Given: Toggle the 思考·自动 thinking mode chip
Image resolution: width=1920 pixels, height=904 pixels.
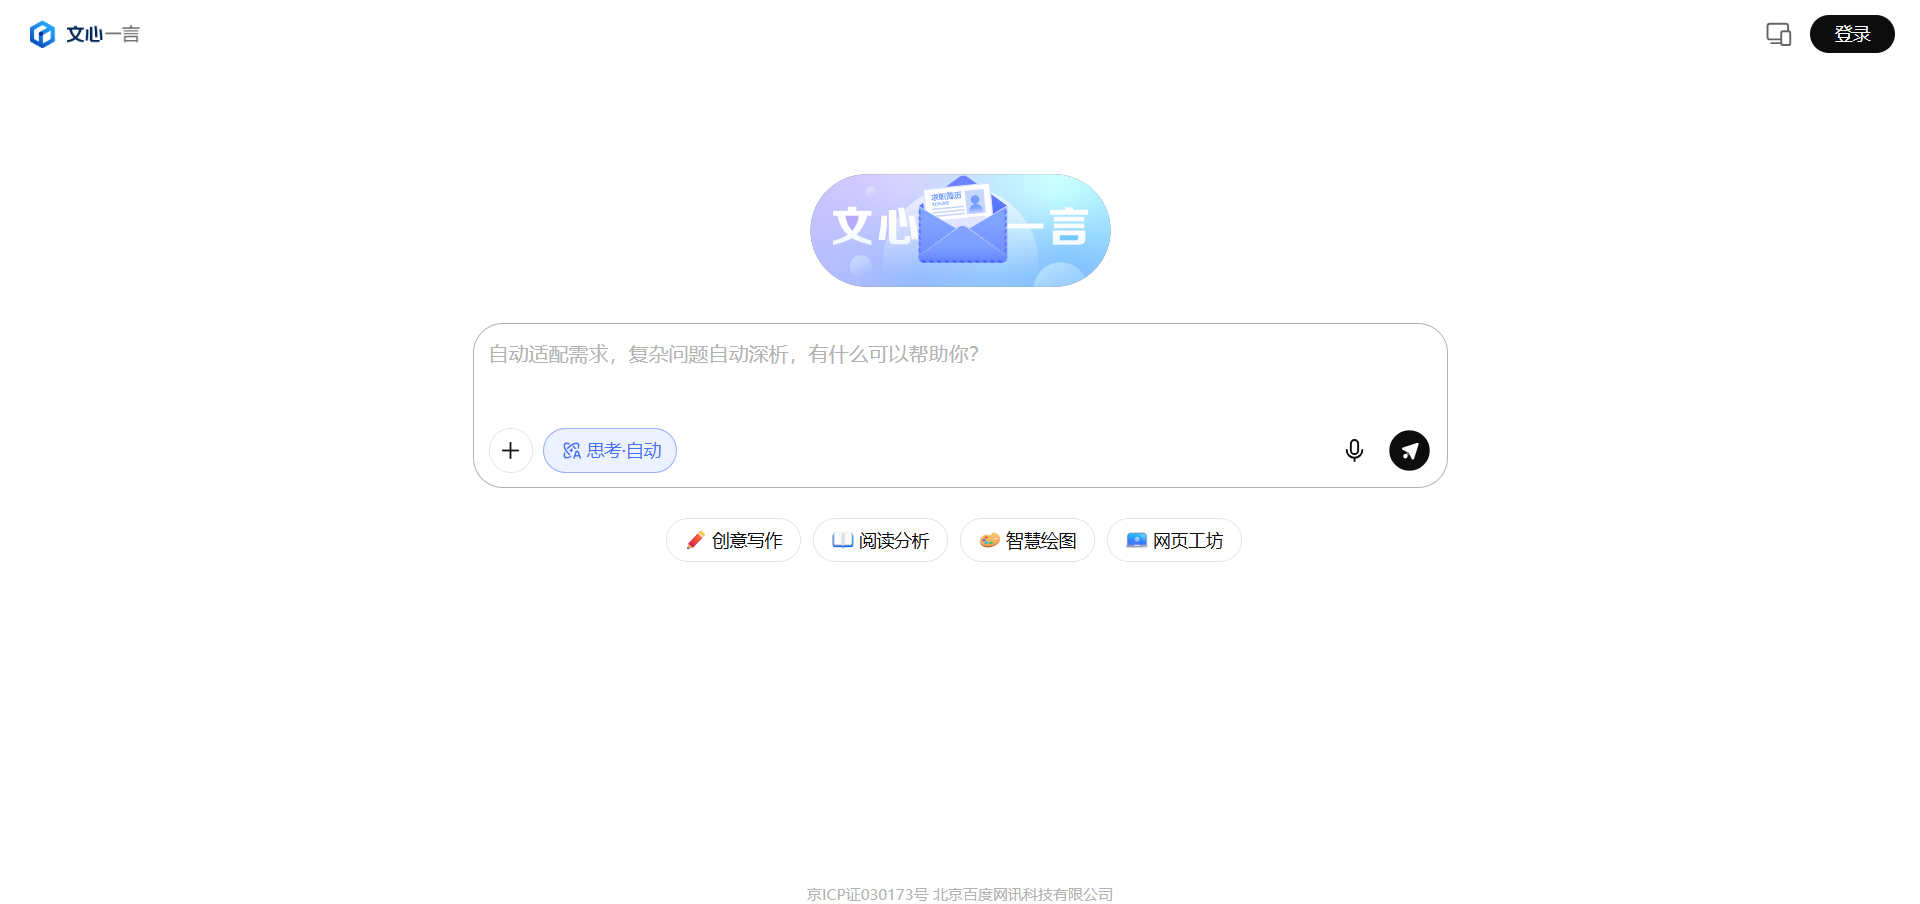Looking at the screenshot, I should coord(610,451).
